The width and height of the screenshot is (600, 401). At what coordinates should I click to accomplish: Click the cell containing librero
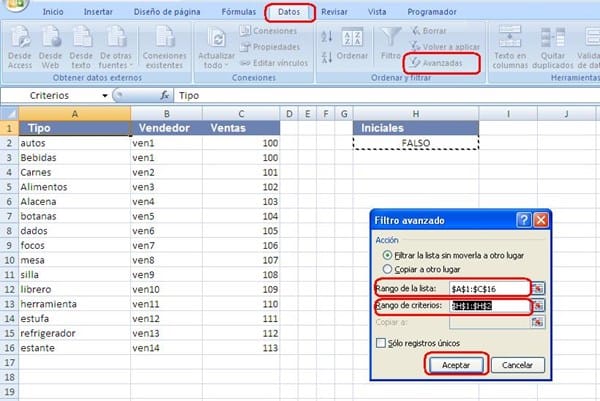75,289
